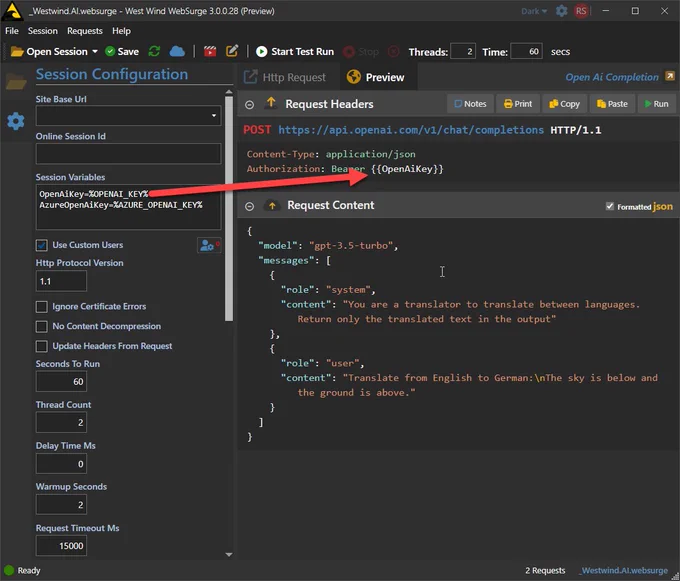680x581 pixels.
Task: Switch to the Http Request tab
Action: point(285,77)
